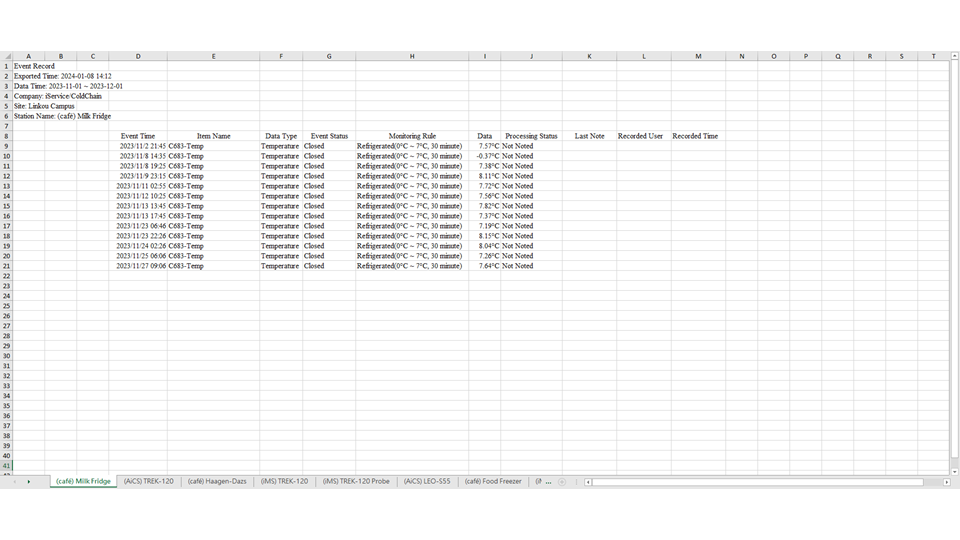This screenshot has height=540, width=960.
Task: Click the -0.37°C data cell
Action: click(x=485, y=156)
